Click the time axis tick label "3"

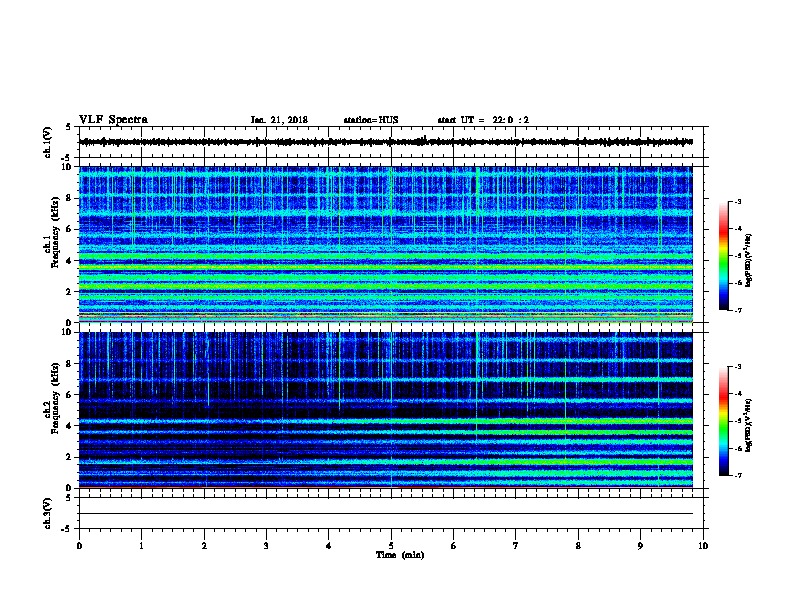click(266, 546)
